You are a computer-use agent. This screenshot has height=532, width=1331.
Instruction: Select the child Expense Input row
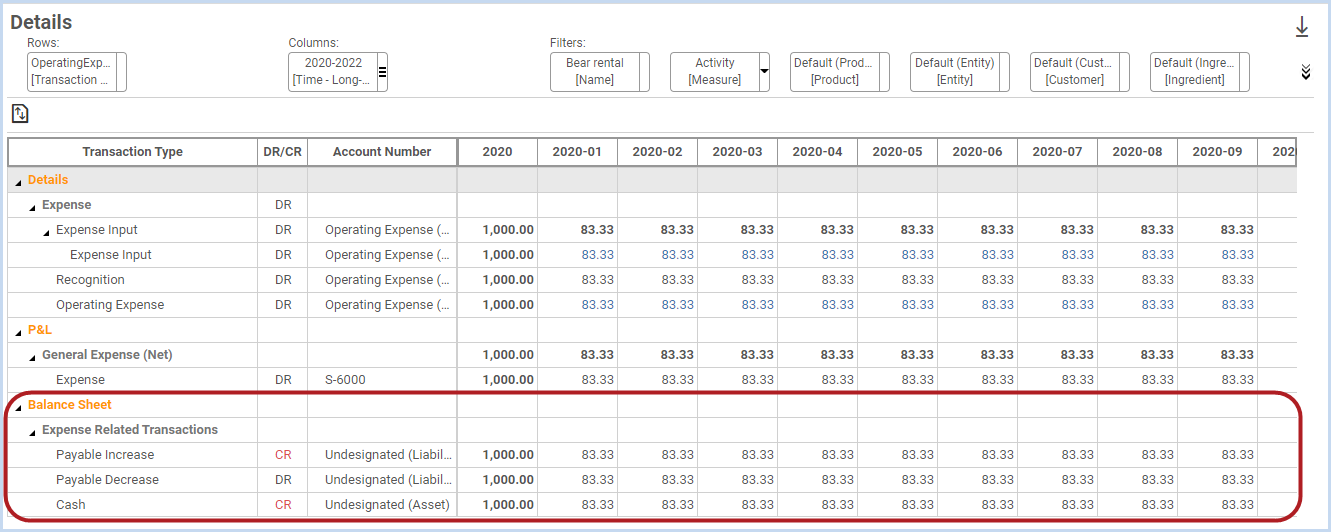point(111,255)
